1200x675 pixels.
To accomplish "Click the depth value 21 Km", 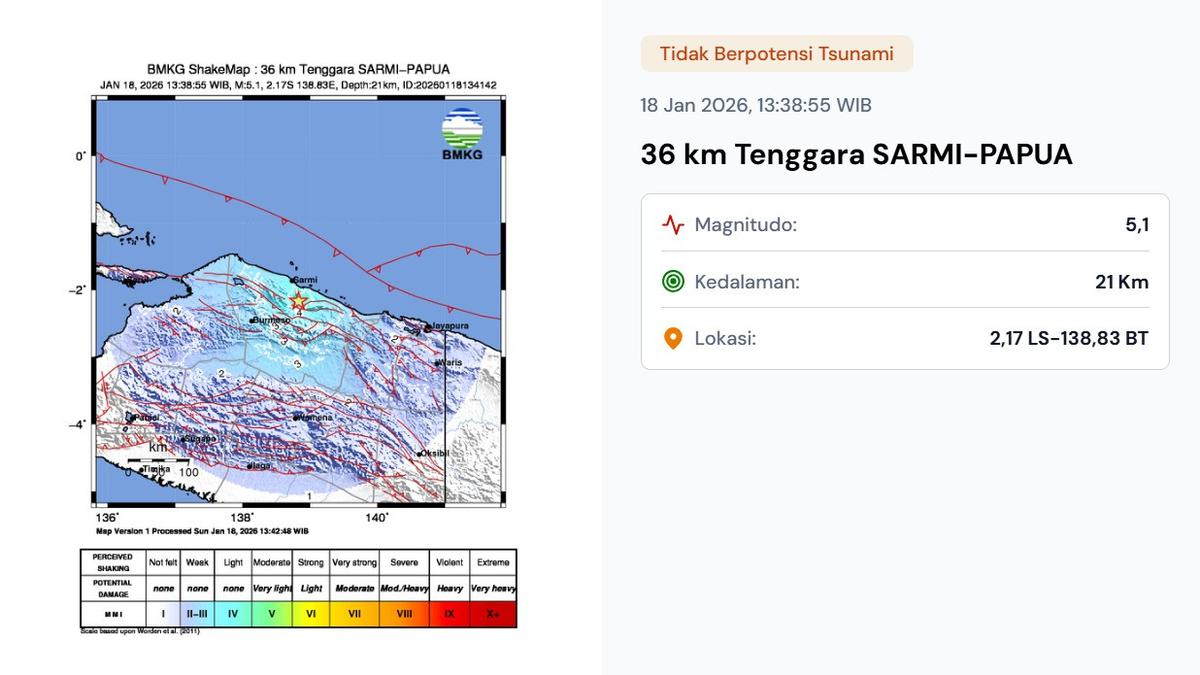I will coord(1124,282).
